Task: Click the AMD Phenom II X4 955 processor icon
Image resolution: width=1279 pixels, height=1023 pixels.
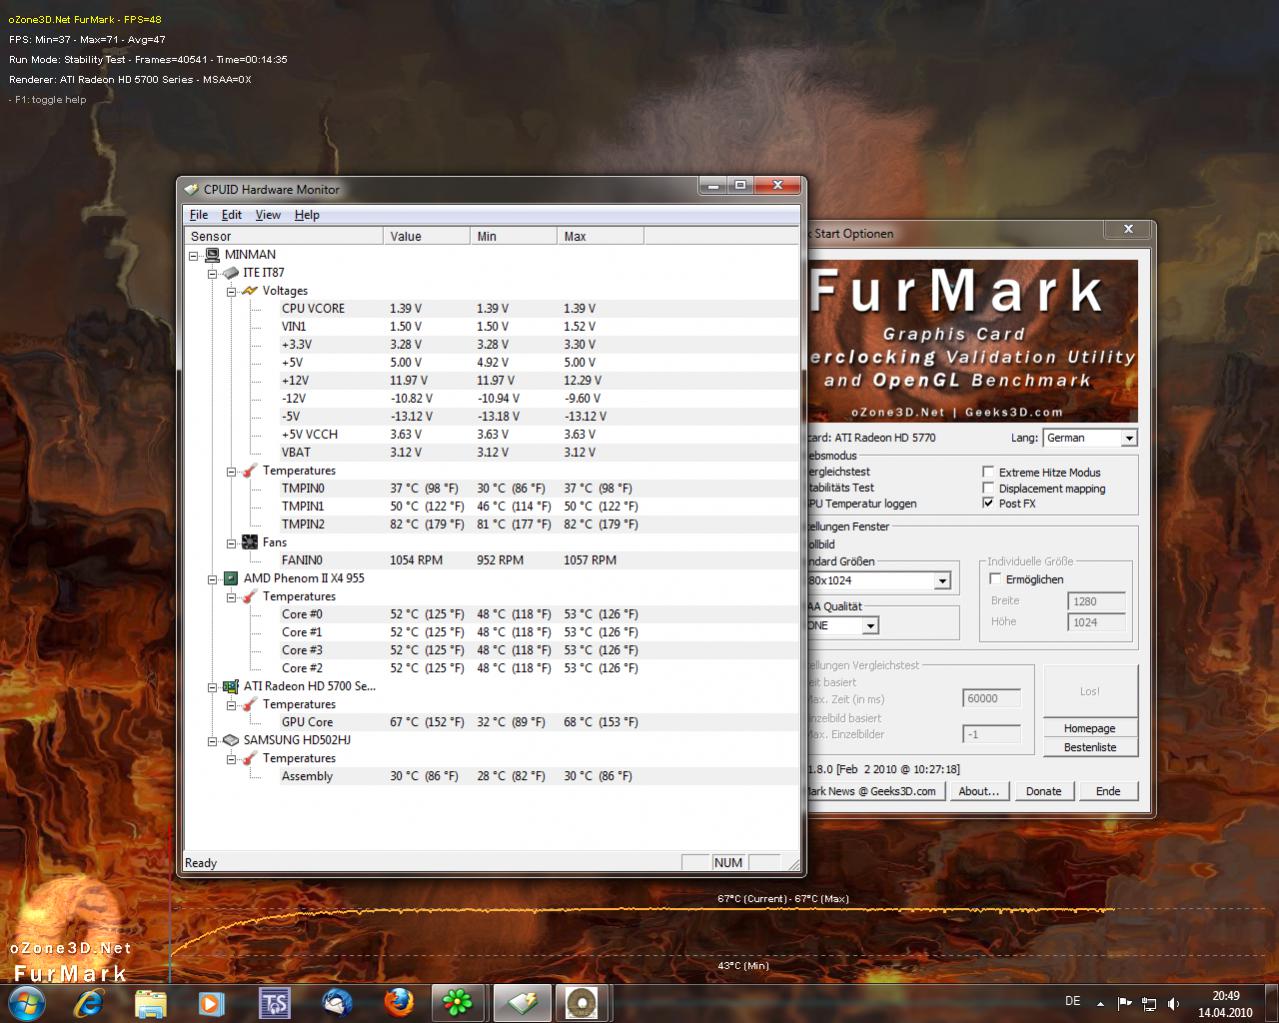Action: (231, 578)
